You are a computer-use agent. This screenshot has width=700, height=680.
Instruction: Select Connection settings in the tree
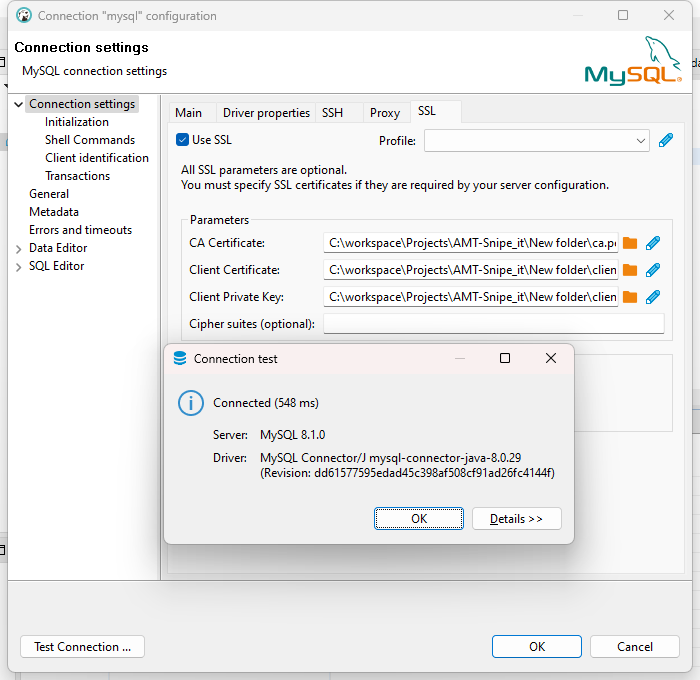82,104
